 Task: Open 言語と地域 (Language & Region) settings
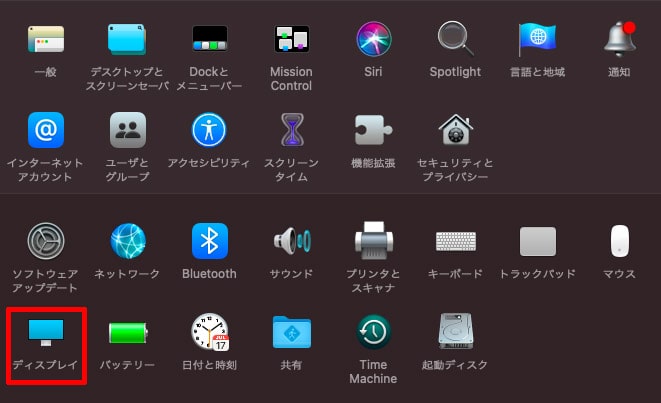tap(537, 40)
